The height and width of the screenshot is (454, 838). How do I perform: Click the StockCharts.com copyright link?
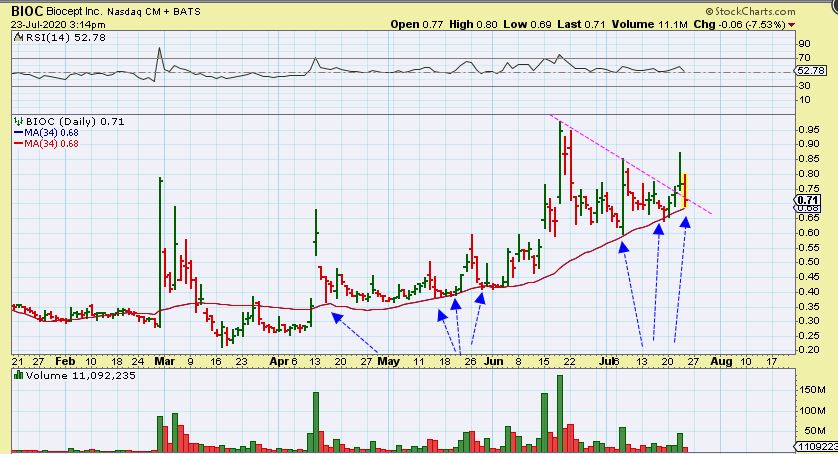coord(750,11)
